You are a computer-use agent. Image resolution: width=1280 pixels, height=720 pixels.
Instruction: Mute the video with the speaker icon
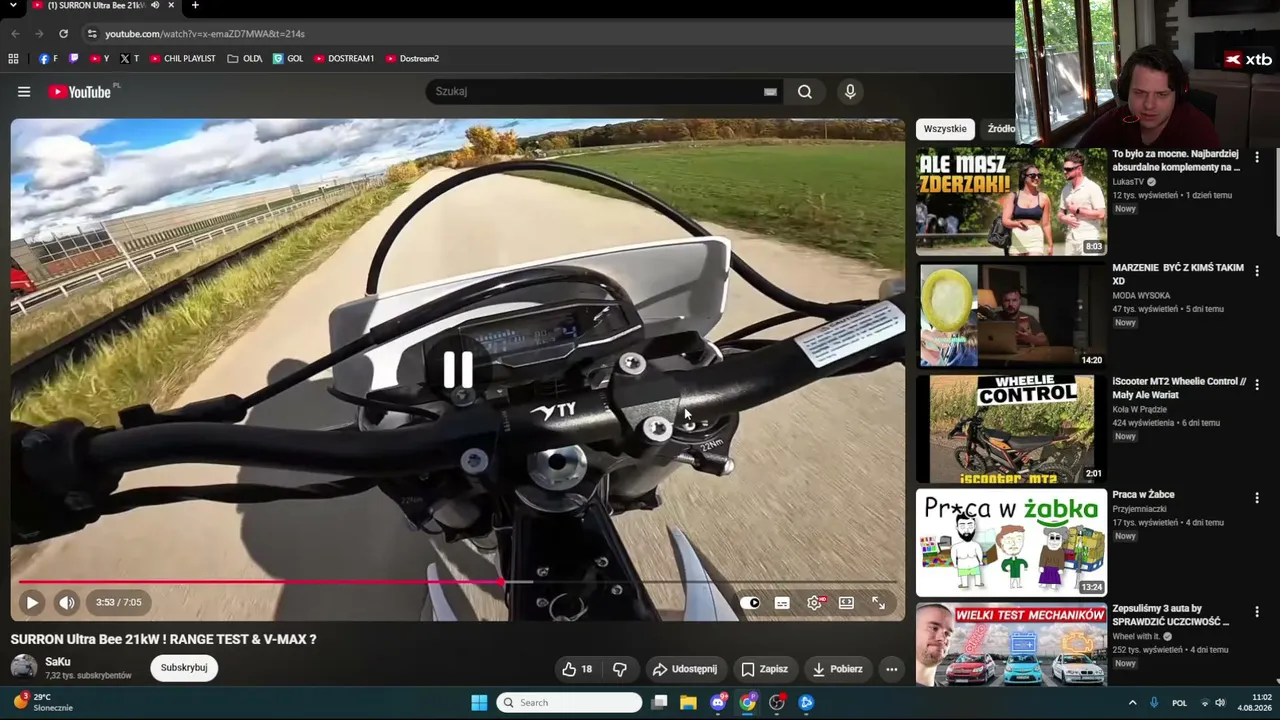coord(67,603)
